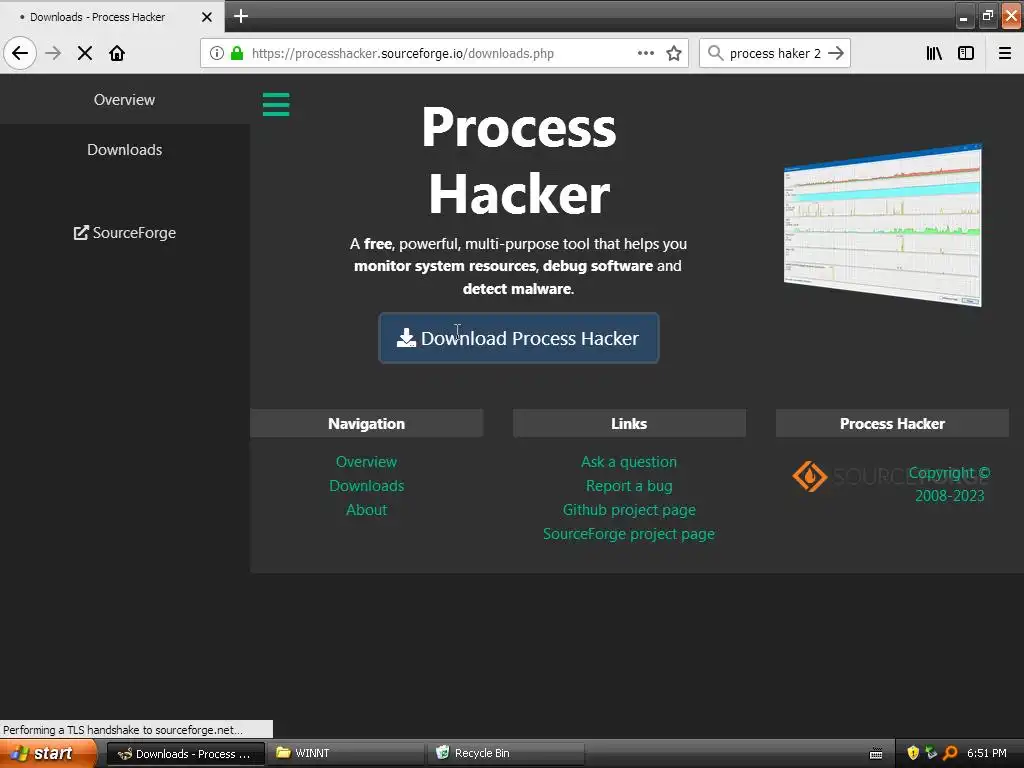Open the Downloads footer link

tap(366, 486)
